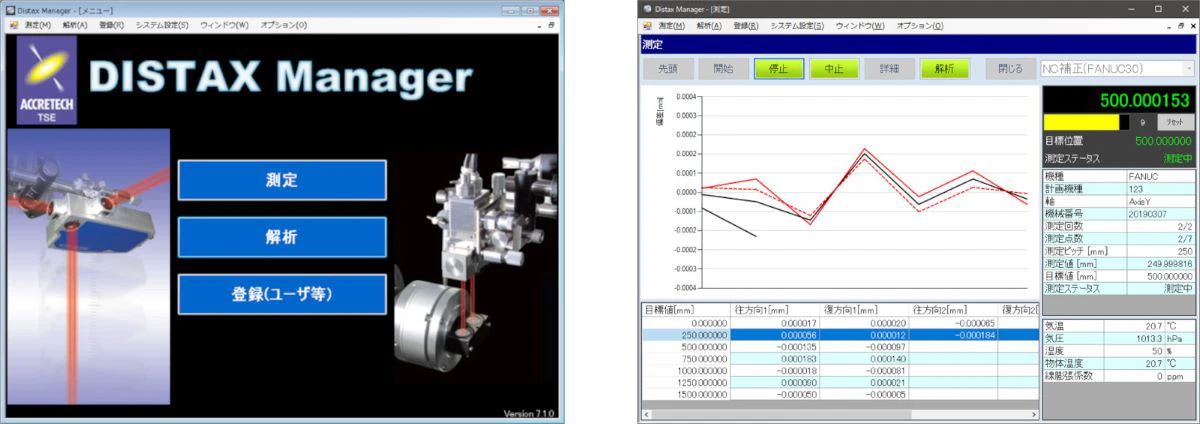Click the title bar icon of the 測定 window
Viewport: 1200px width, 424px height.
point(646,8)
